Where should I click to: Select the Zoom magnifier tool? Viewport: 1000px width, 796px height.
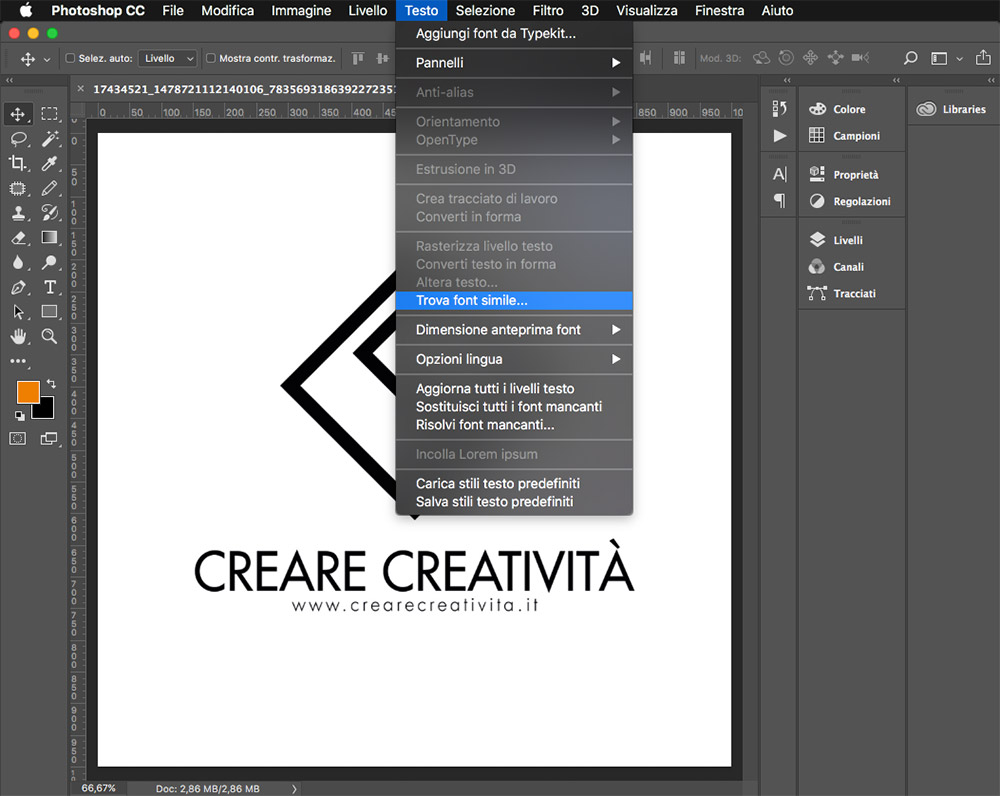[49, 336]
